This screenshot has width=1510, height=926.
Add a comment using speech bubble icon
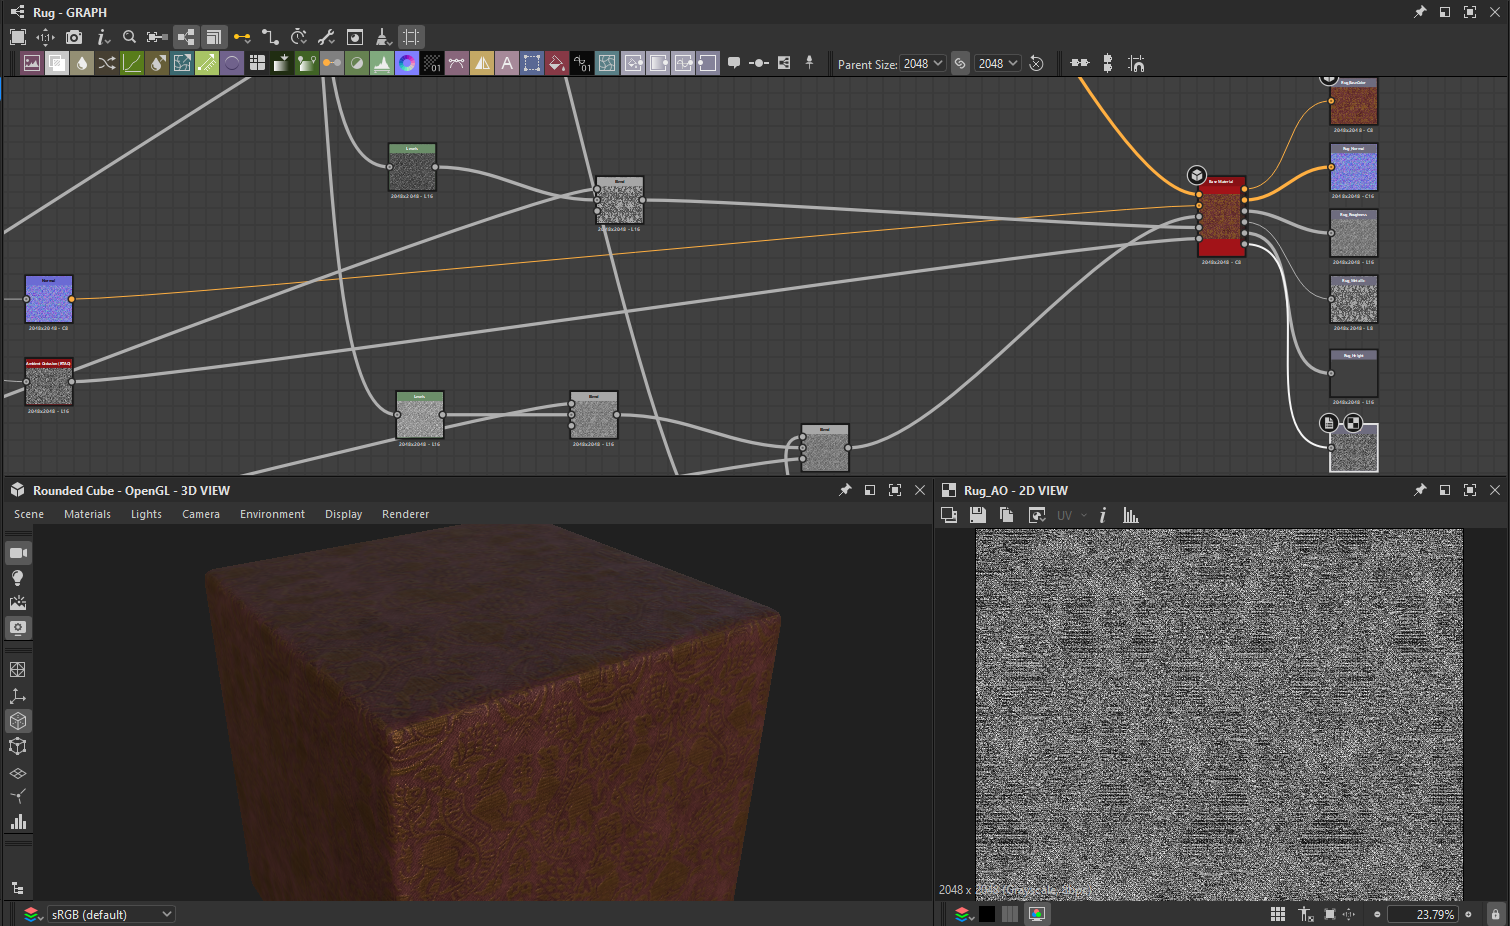point(734,63)
